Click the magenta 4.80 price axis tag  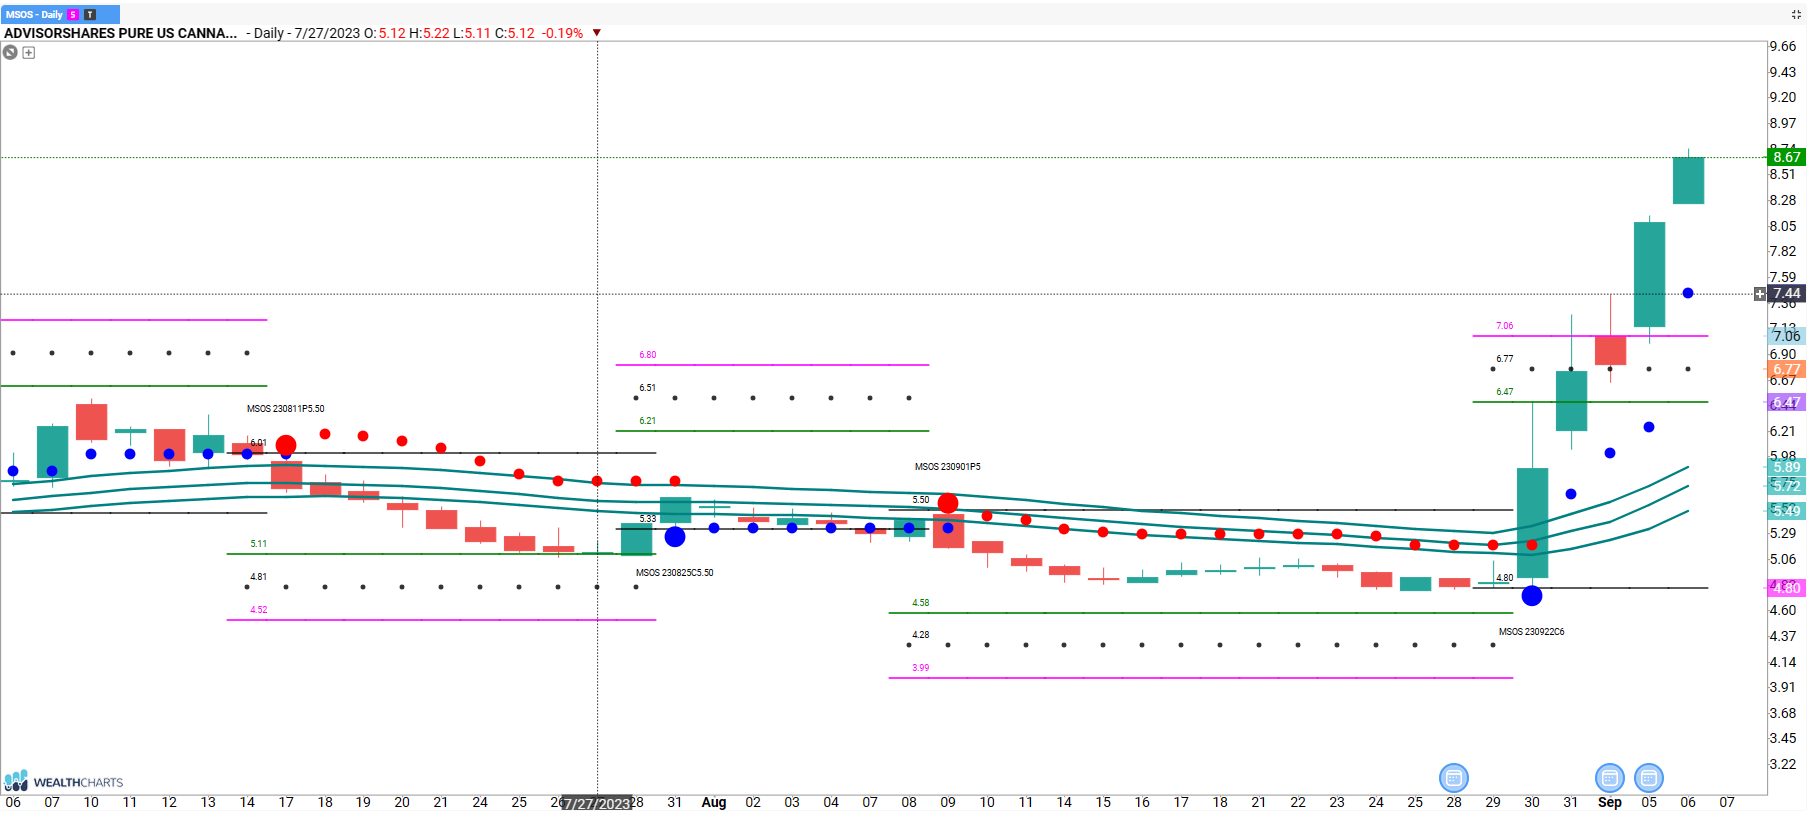coord(1787,588)
